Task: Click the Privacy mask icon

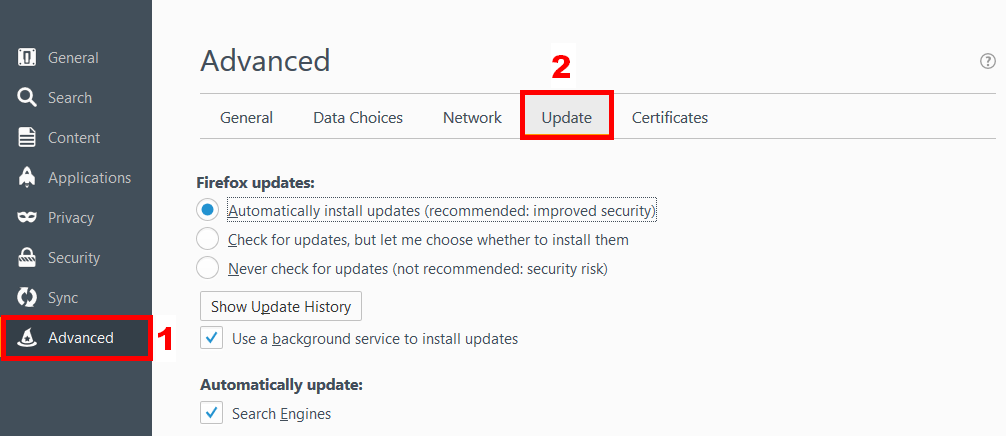Action: tap(27, 218)
